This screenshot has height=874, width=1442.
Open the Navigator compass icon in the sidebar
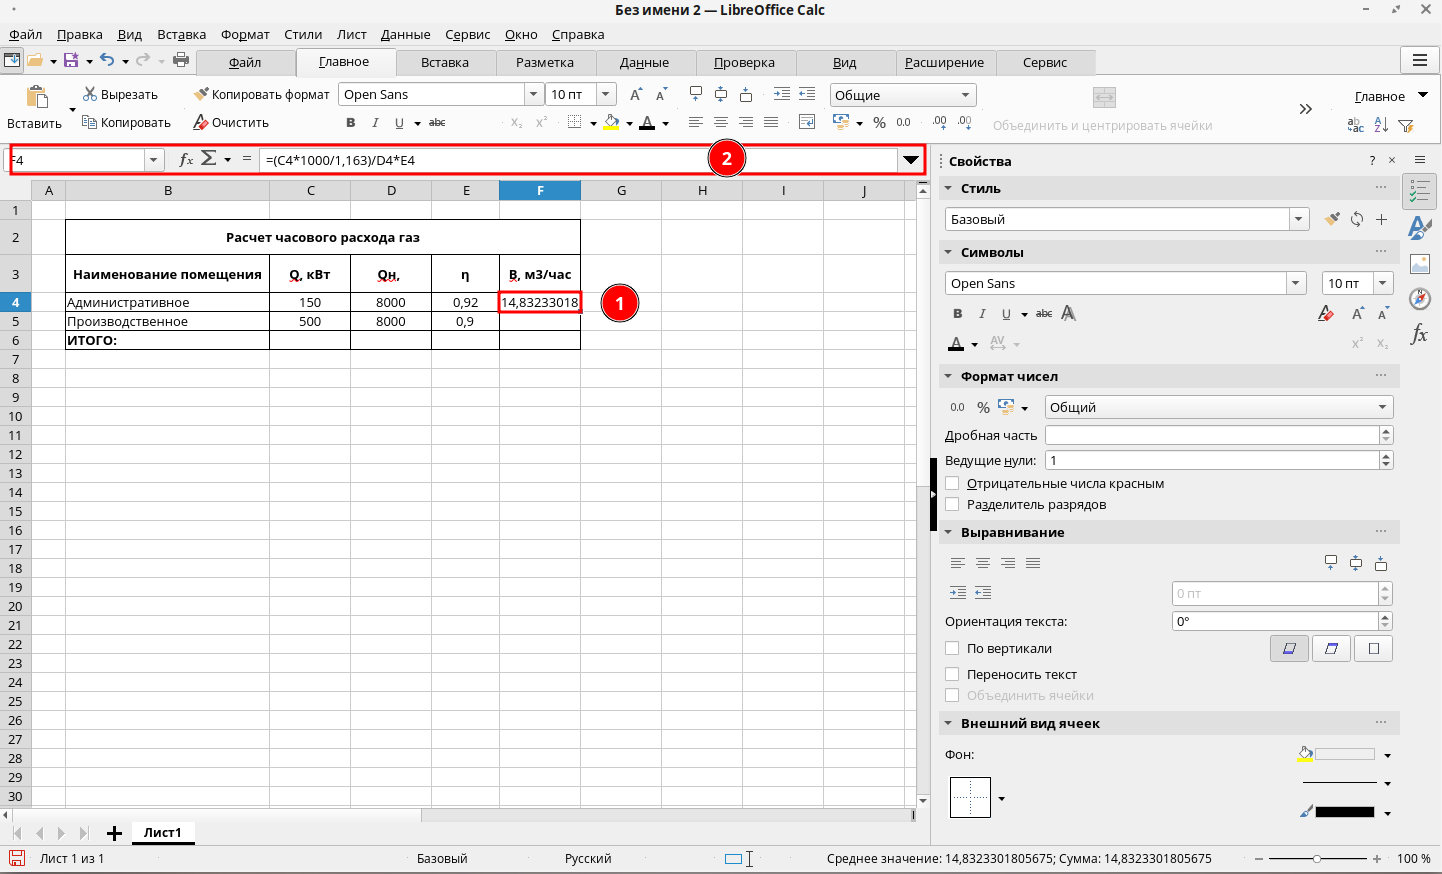pyautogui.click(x=1419, y=299)
